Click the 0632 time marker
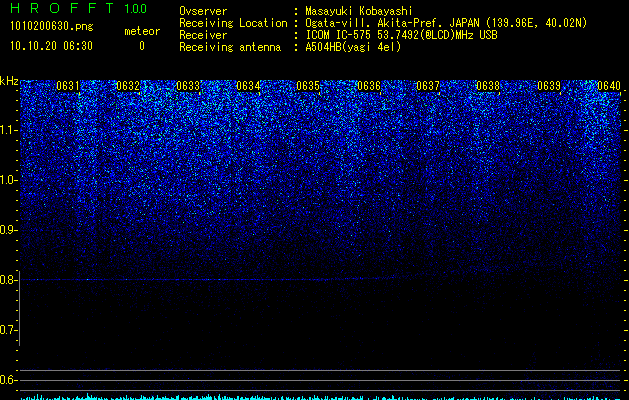 (x=128, y=86)
